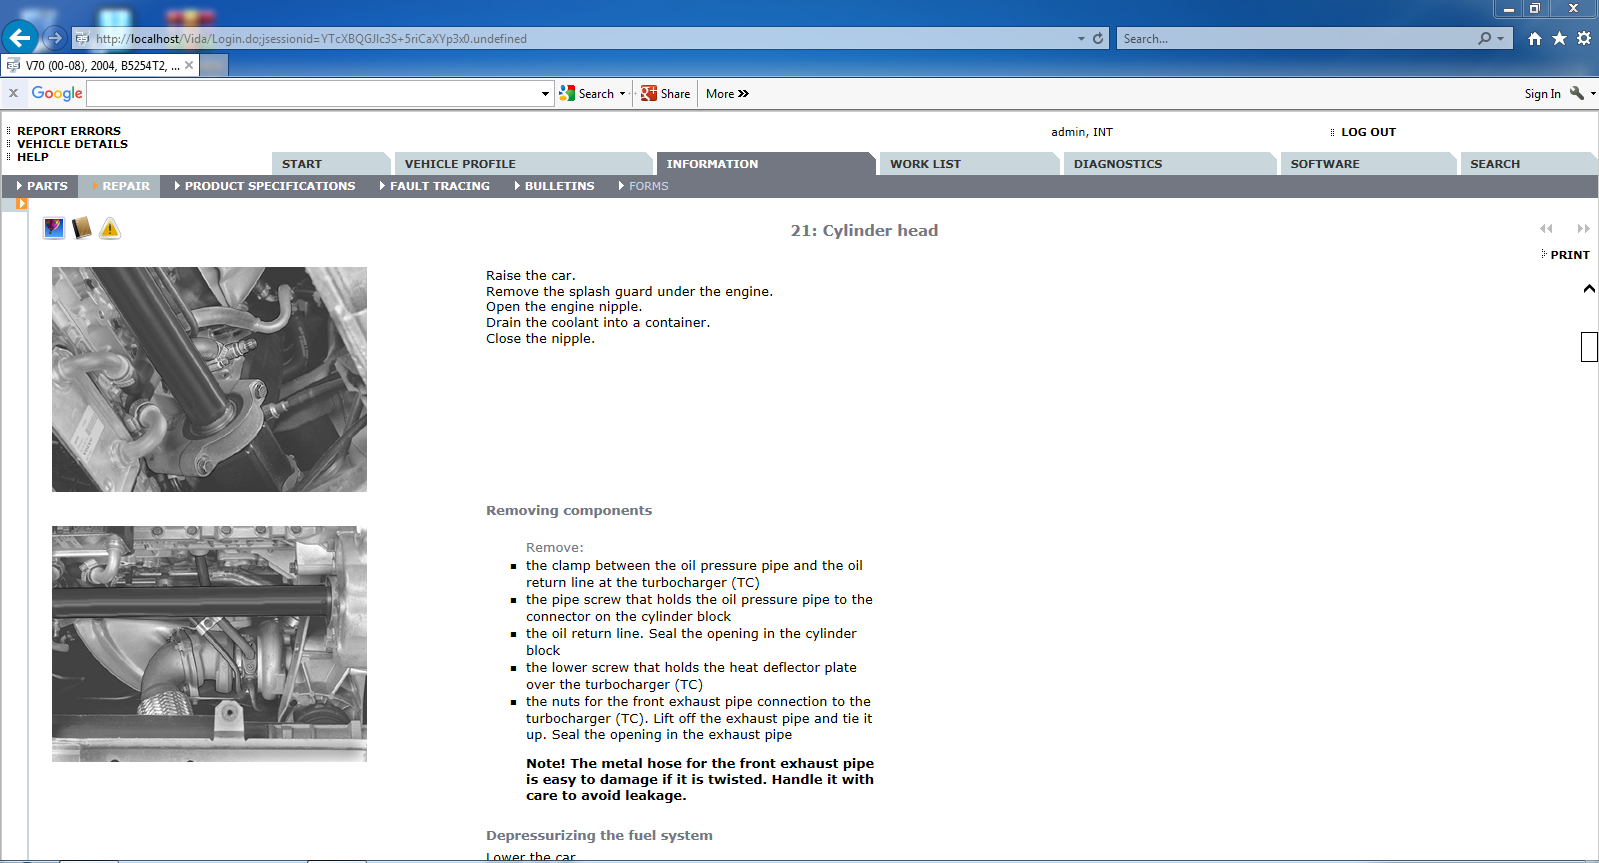Click Log Out link
Viewport: 1599px width, 863px height.
point(1367,132)
